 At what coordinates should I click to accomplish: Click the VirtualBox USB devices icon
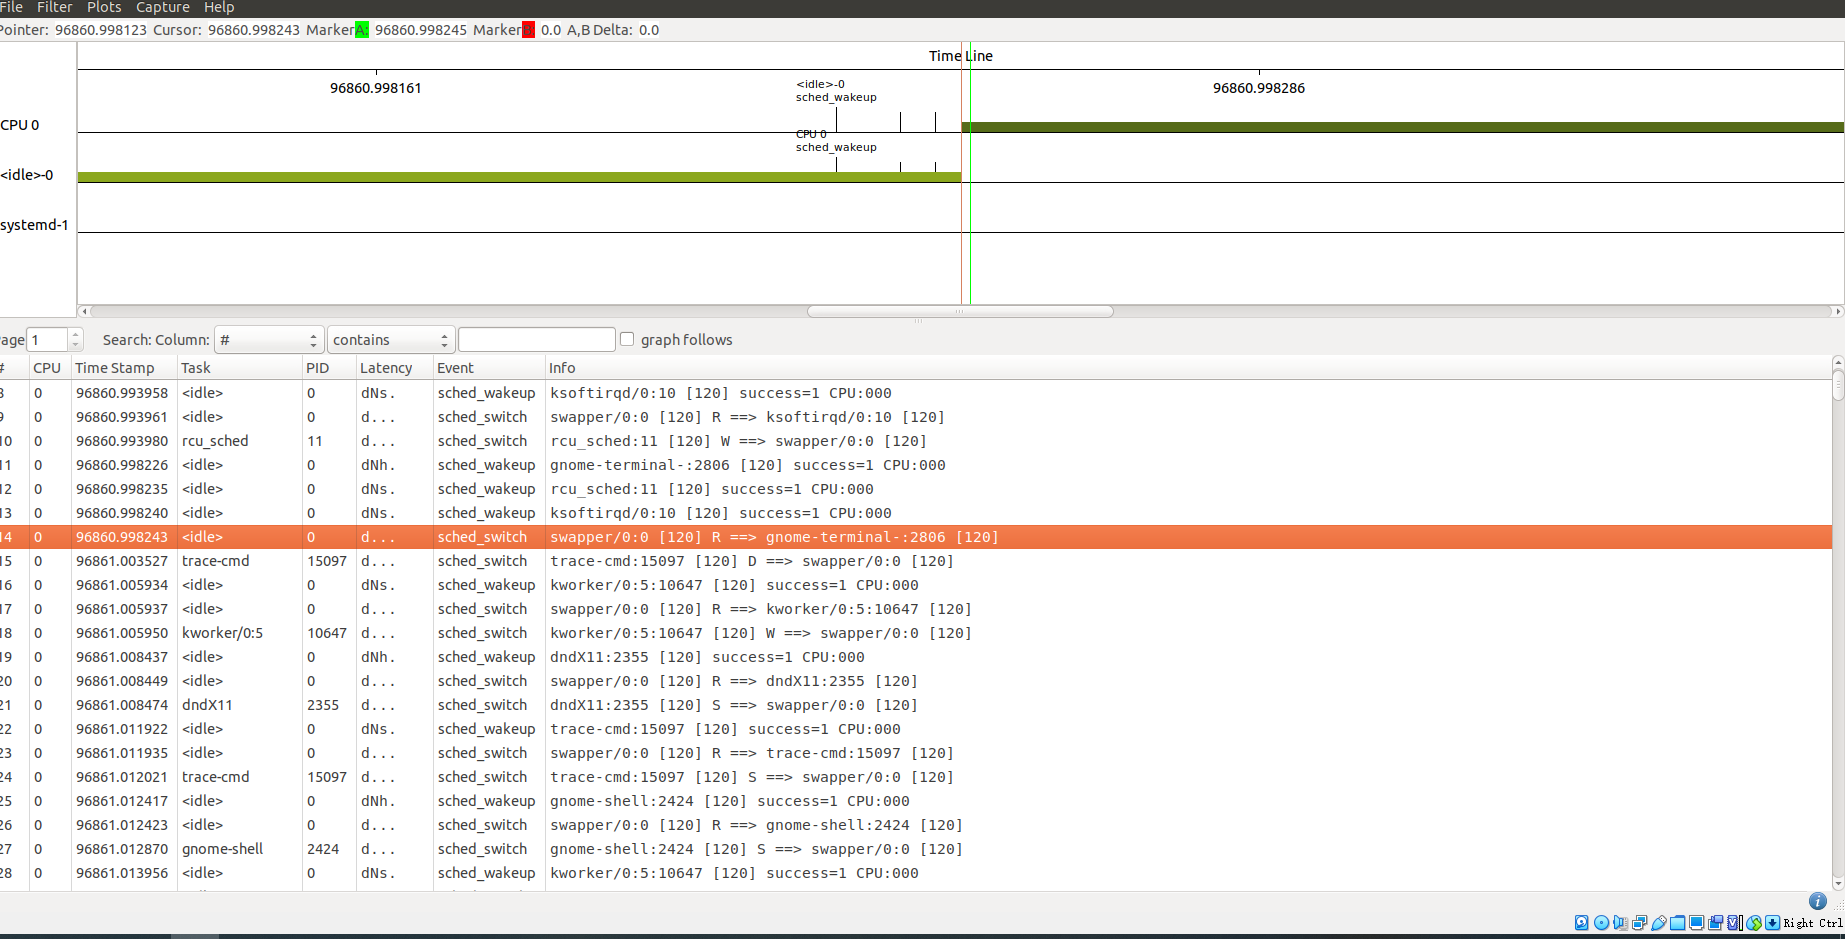coord(1659,922)
